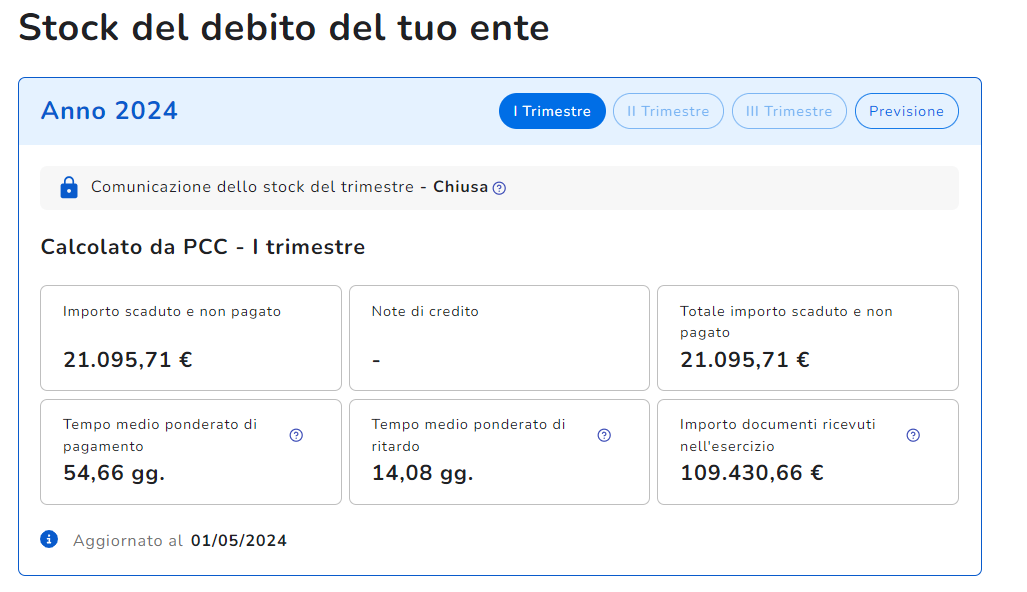The height and width of the screenshot is (592, 1027).
Task: Click the 14,08 gg. delay value
Action: 422,473
